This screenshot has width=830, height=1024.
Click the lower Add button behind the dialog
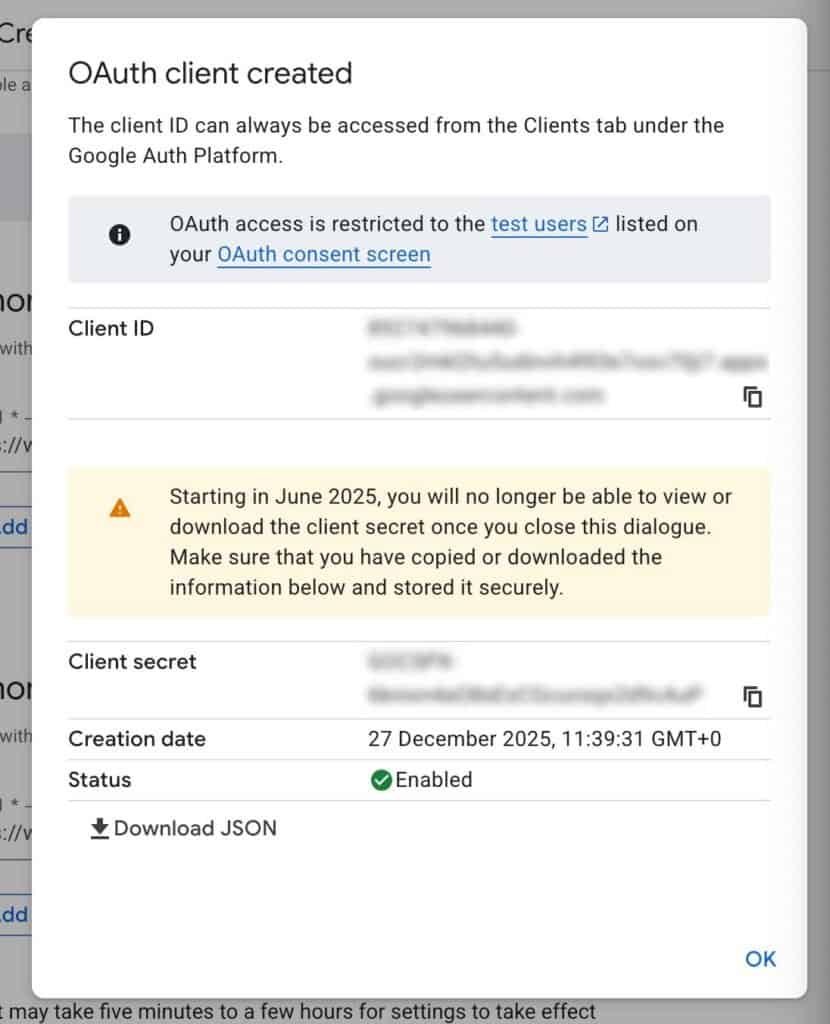[13, 914]
